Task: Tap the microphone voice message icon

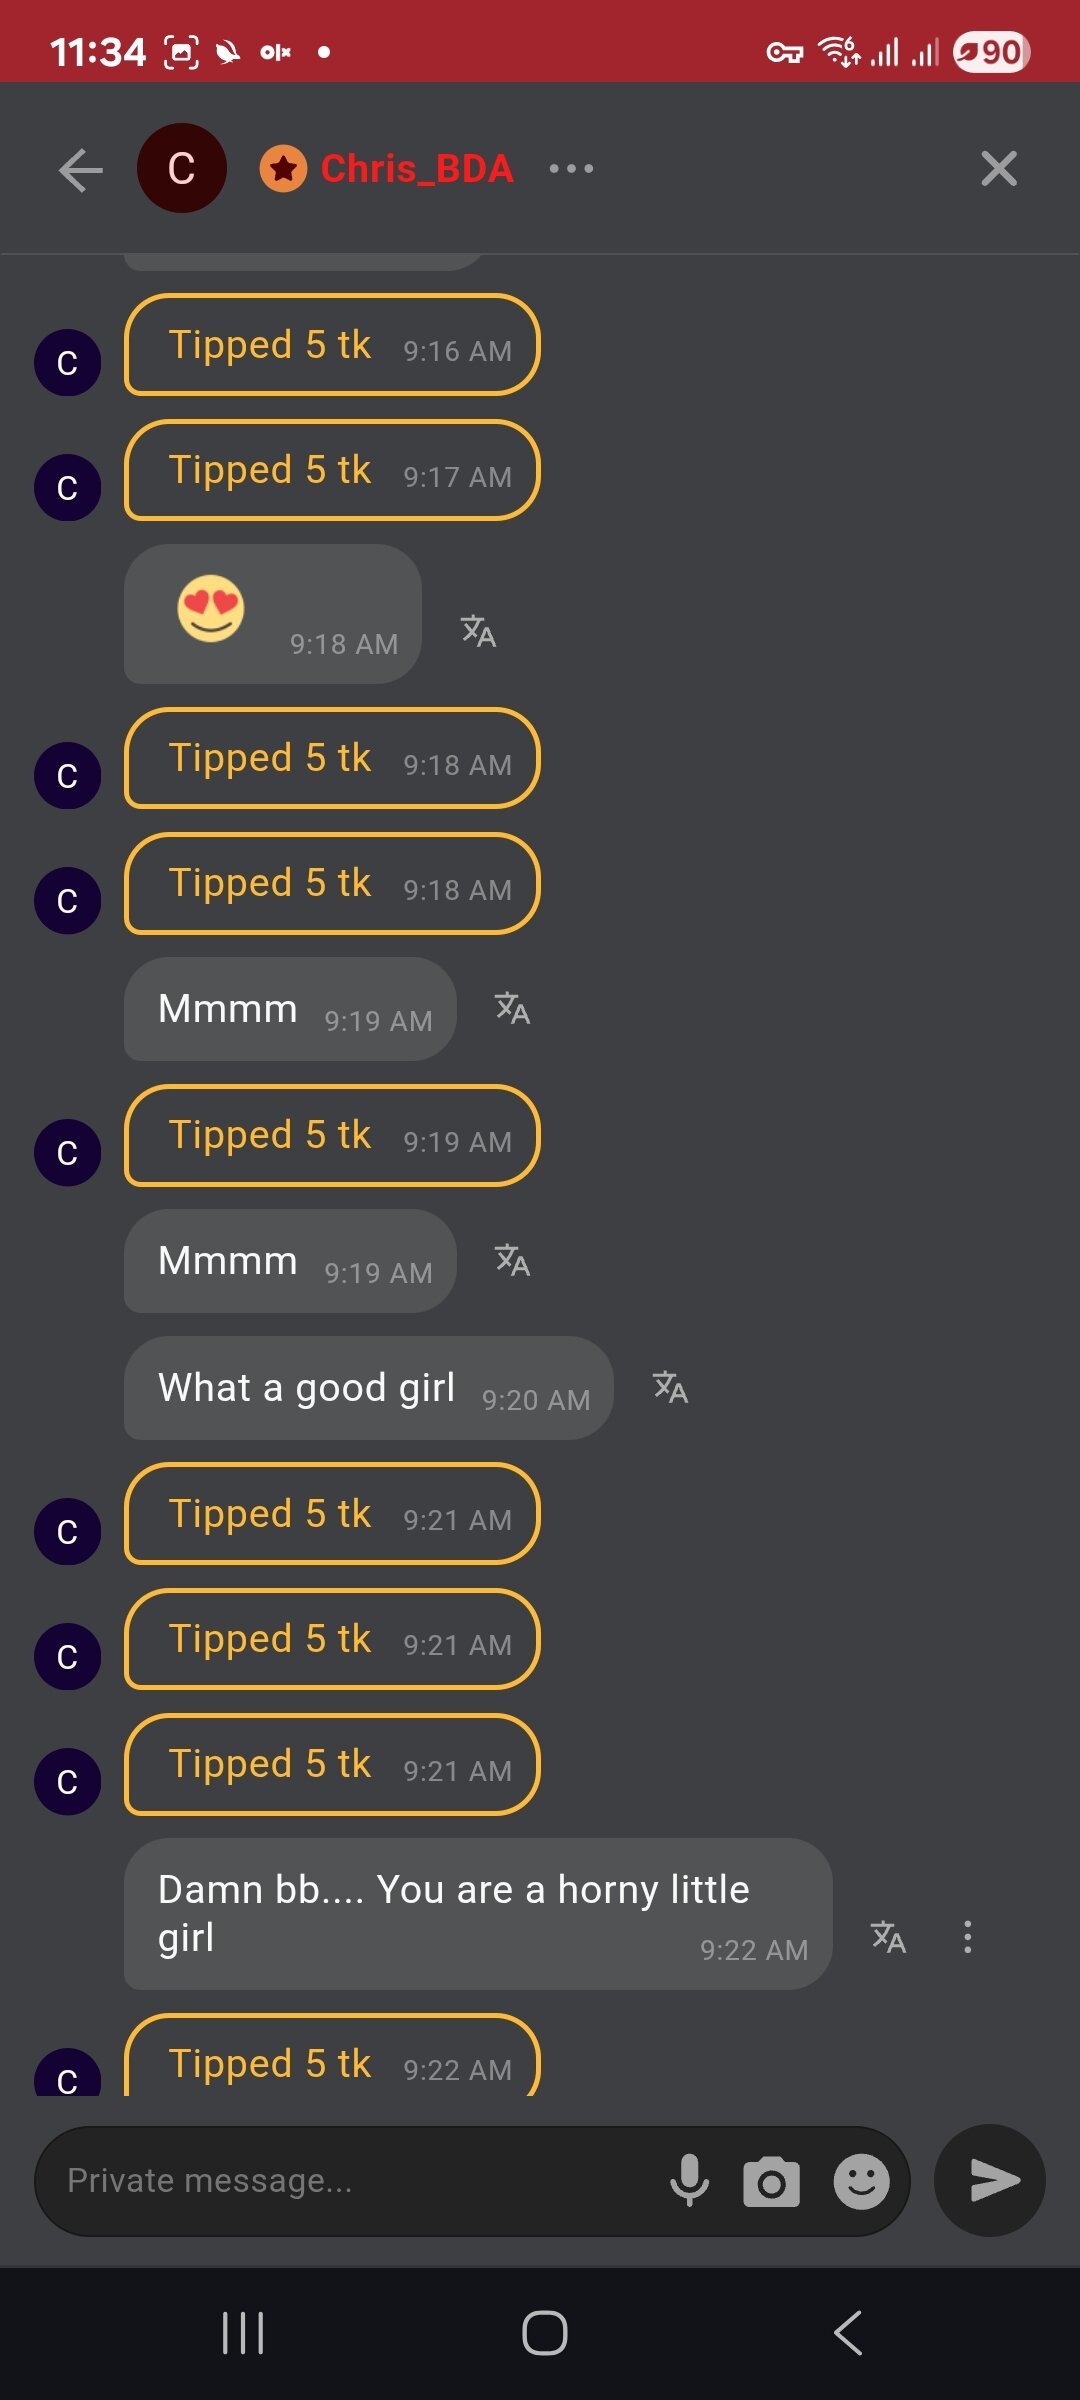Action: [x=689, y=2181]
